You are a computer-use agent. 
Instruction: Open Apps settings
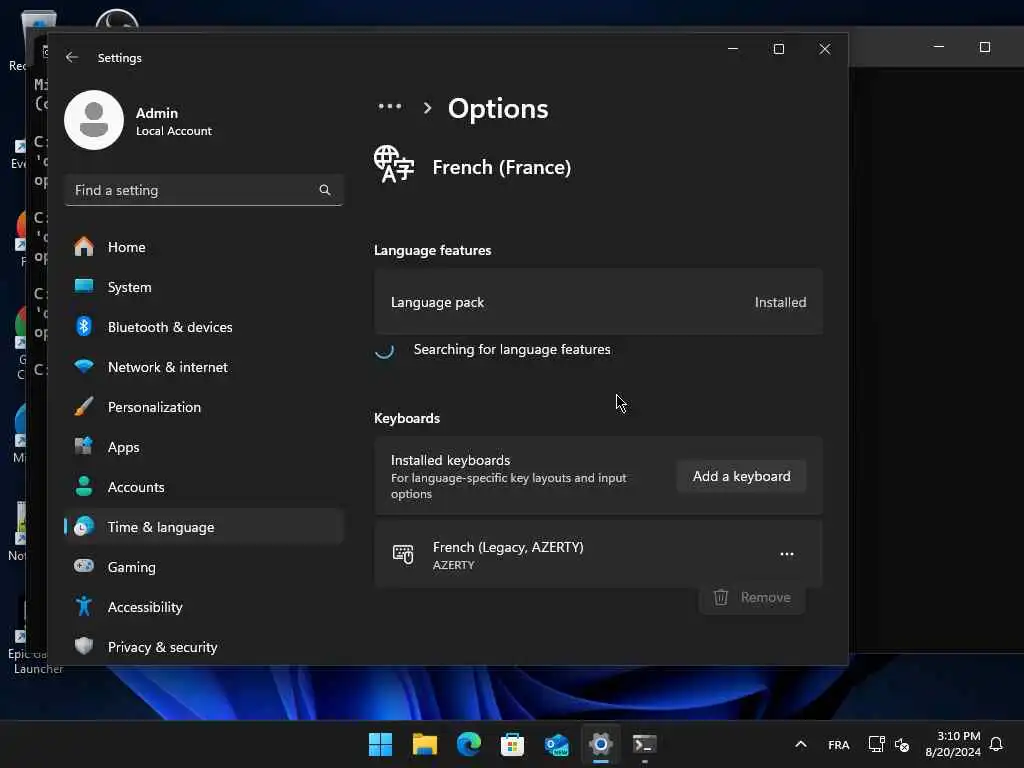coord(204,447)
